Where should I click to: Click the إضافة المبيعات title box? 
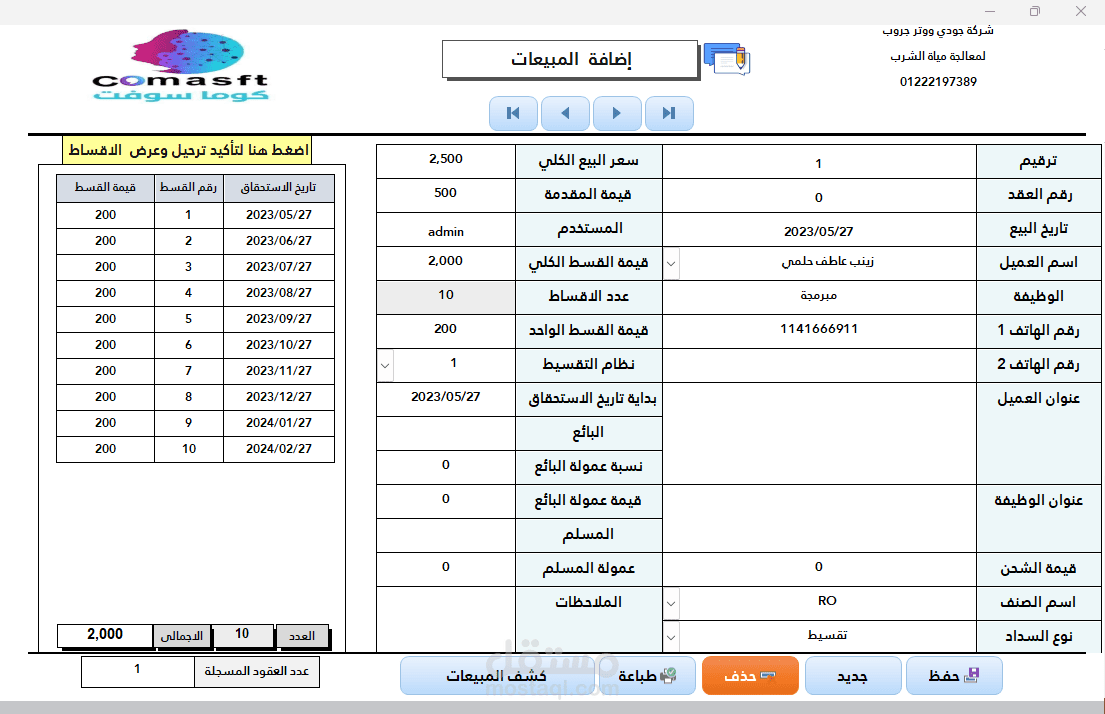tap(570, 59)
